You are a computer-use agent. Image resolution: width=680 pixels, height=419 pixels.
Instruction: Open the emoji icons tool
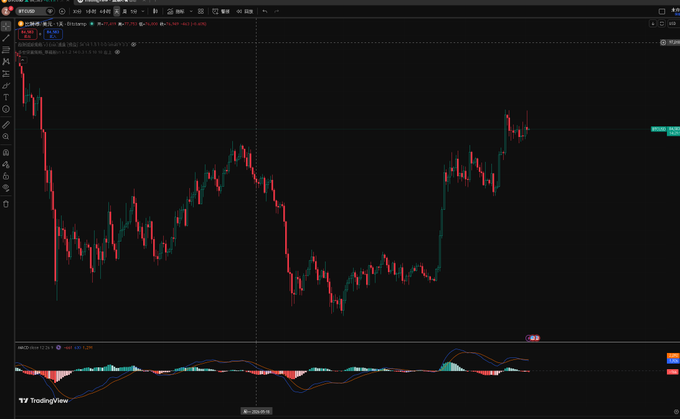6,109
